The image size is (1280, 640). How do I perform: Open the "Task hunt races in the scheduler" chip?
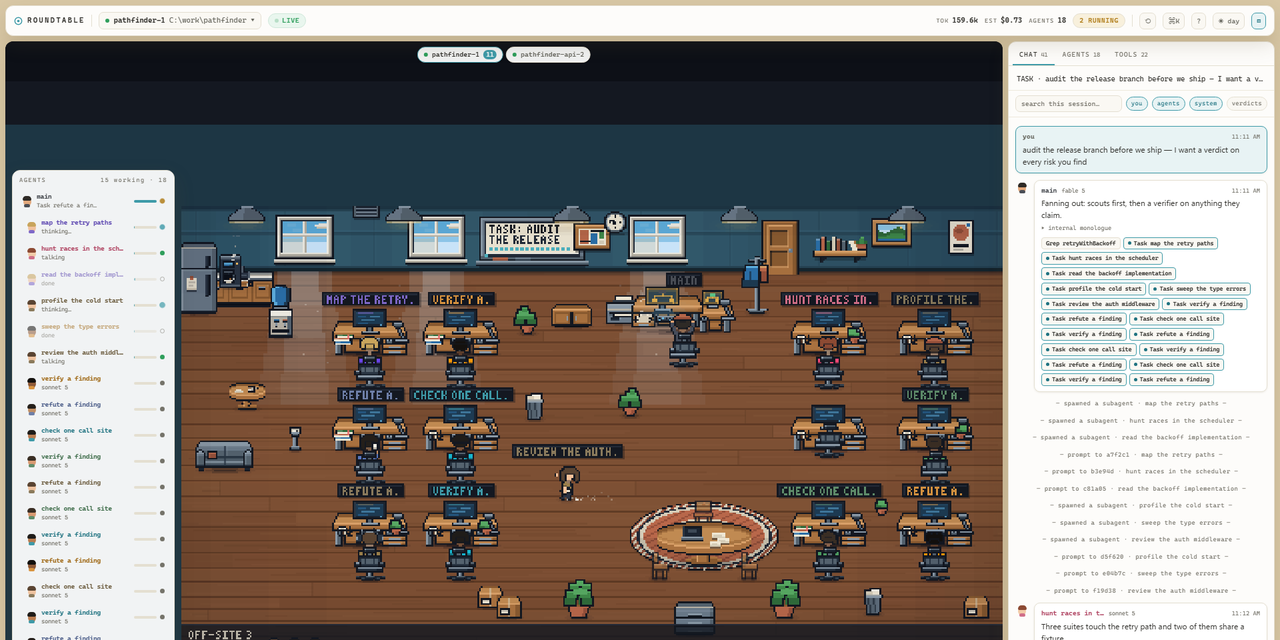pos(1102,258)
